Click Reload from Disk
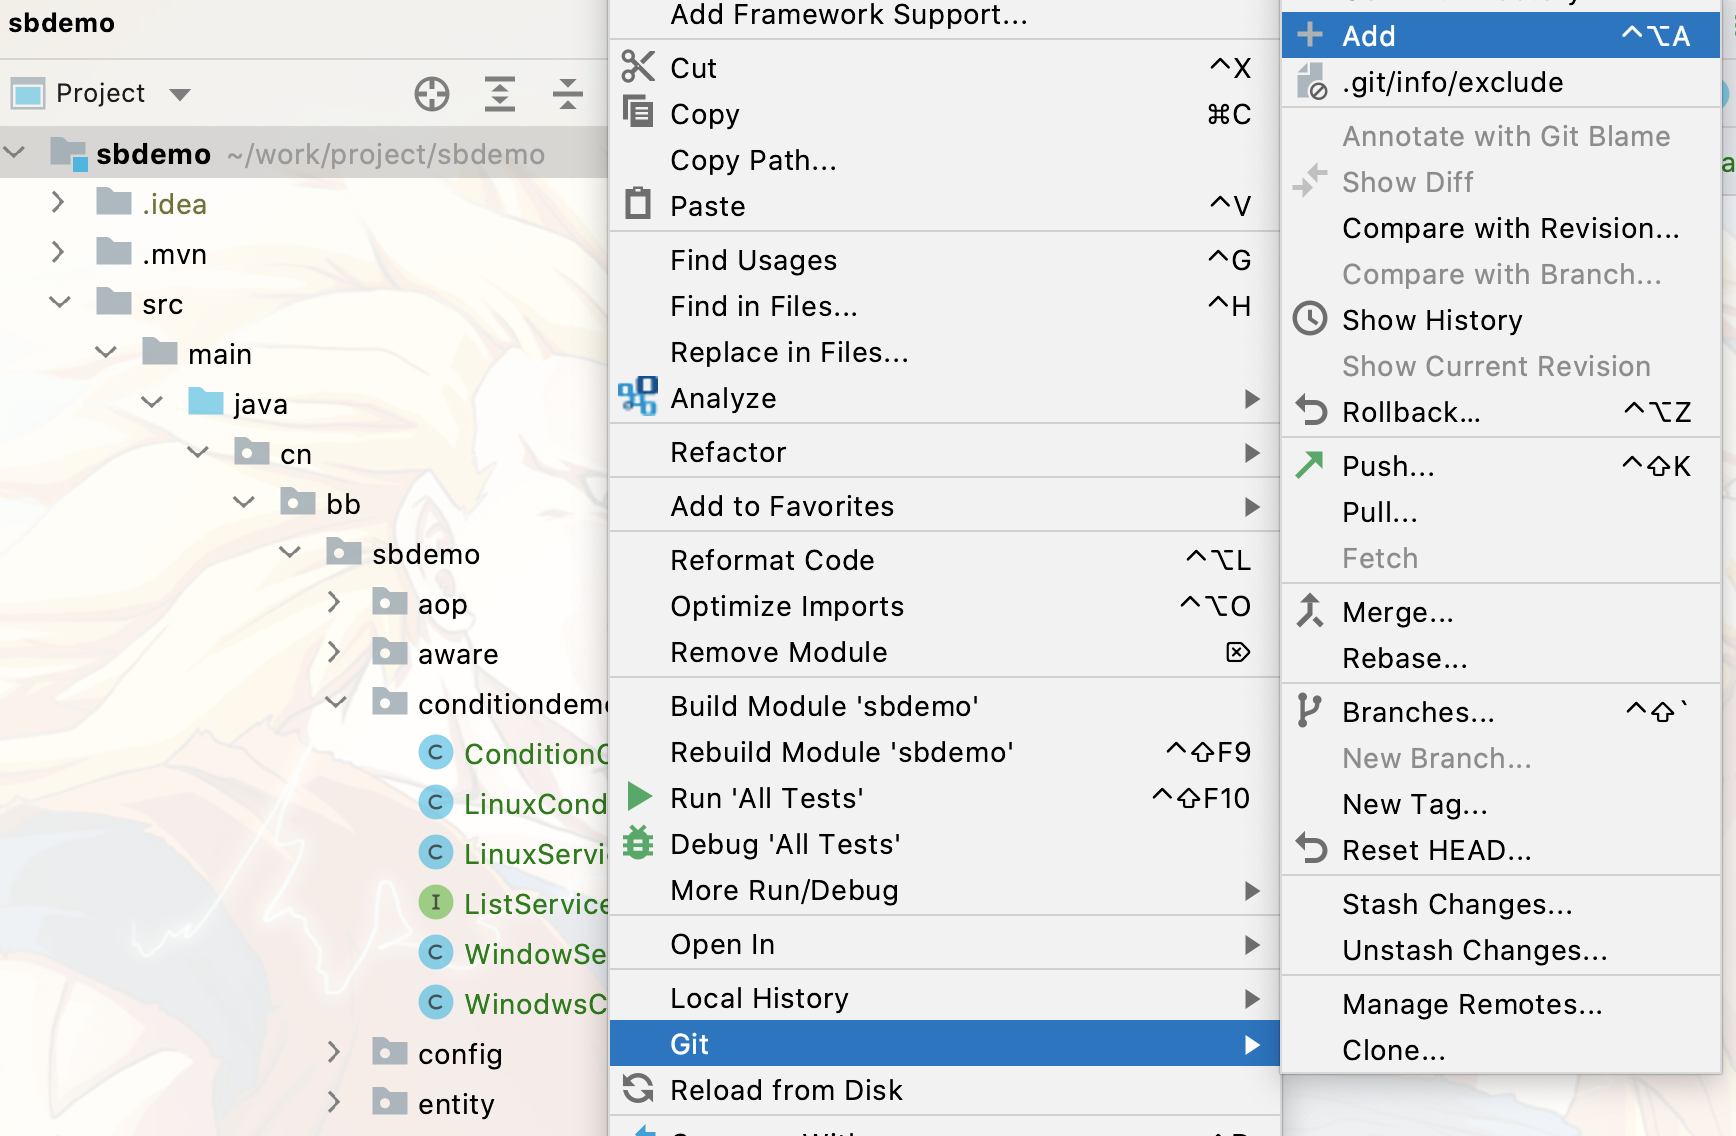The height and width of the screenshot is (1136, 1736). pos(786,1090)
